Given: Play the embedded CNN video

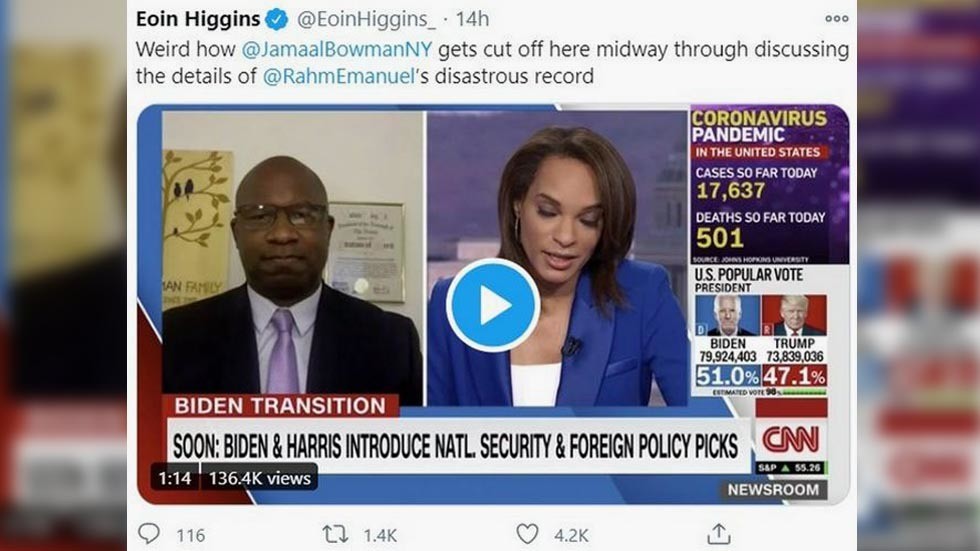Looking at the screenshot, I should [493, 305].
